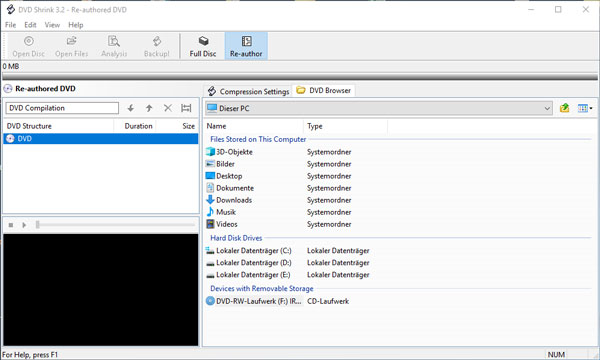Screen dimensions: 600x360
Task: Click the DVD Structure column header
Action: [x=59, y=126]
